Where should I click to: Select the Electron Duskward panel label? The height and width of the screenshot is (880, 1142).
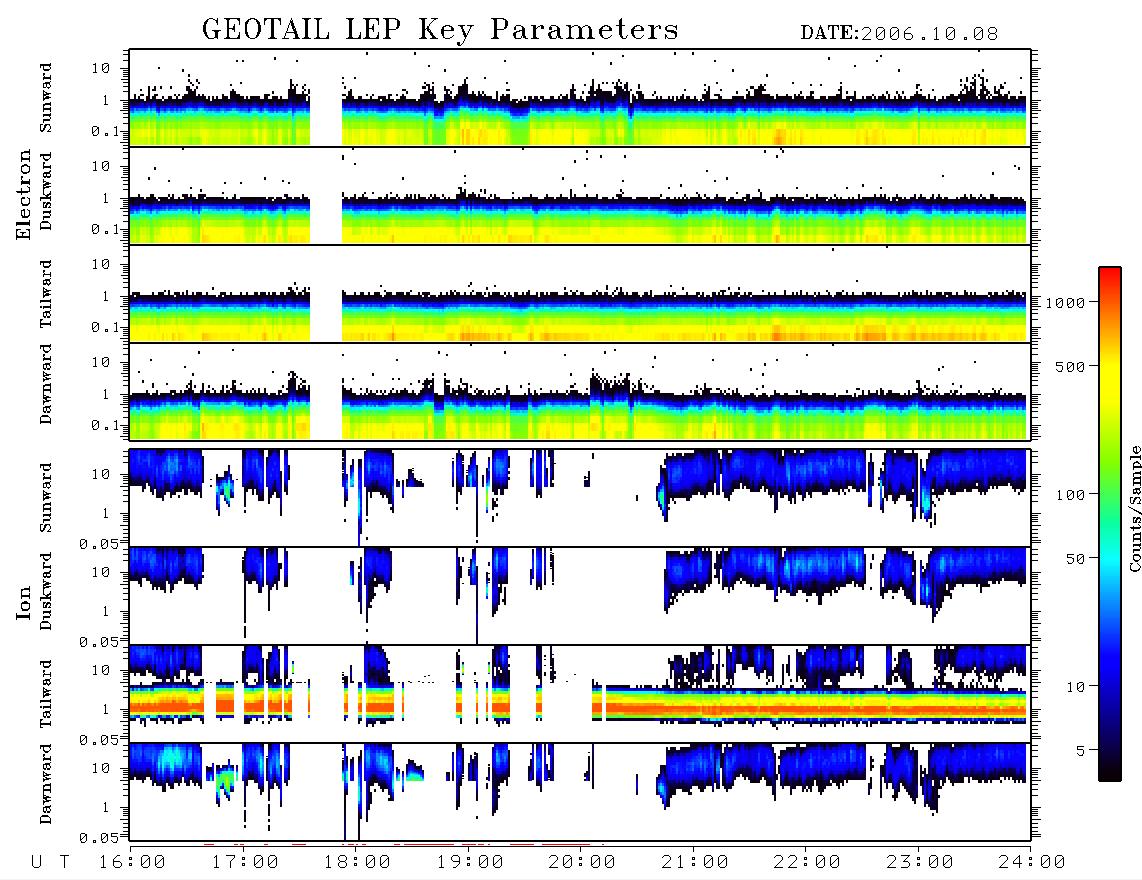pos(46,191)
